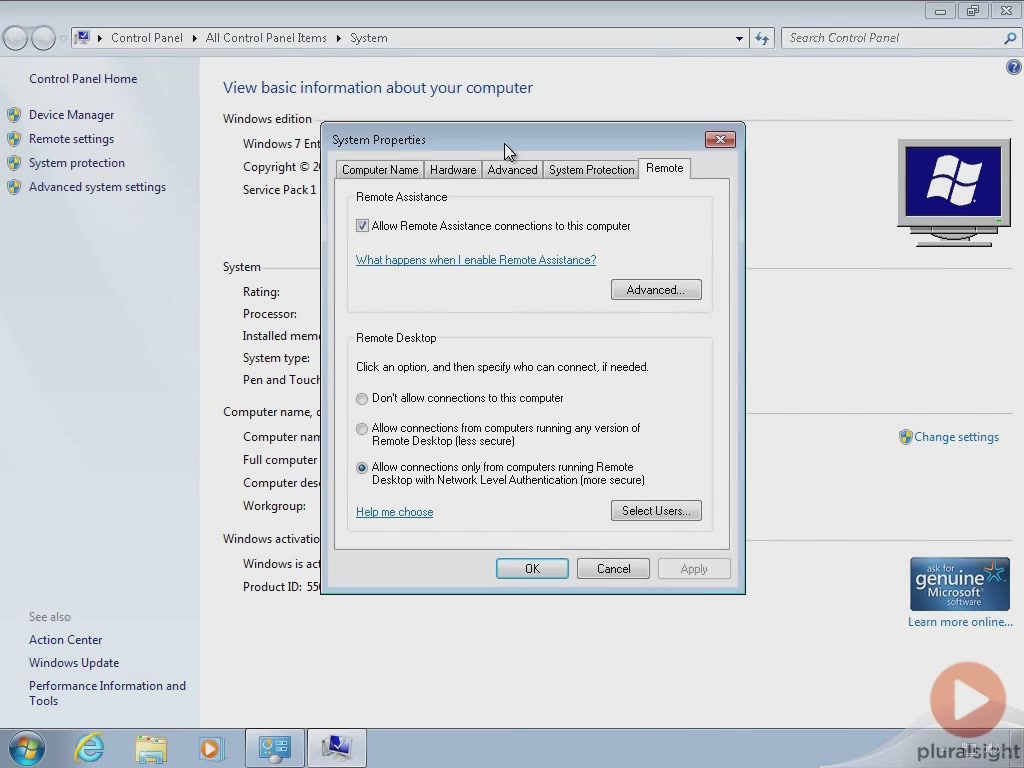Click the shield icon beside System protection
The width and height of the screenshot is (1024, 768).
click(14, 163)
